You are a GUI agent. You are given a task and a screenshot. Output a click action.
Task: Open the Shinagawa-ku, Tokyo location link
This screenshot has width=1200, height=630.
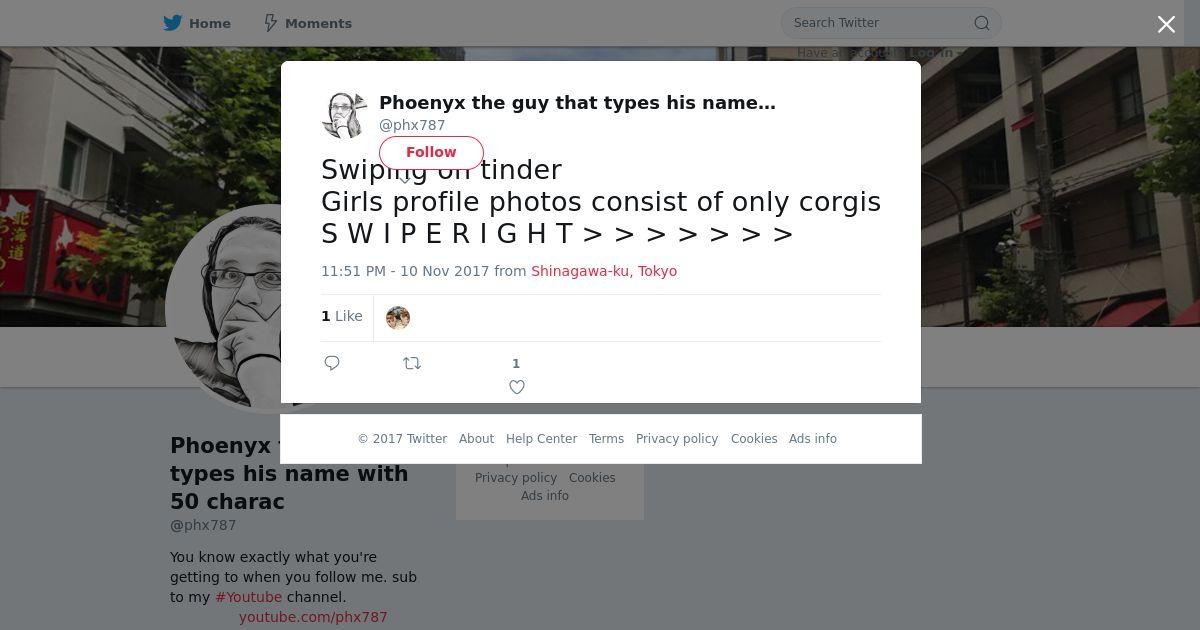click(x=604, y=271)
